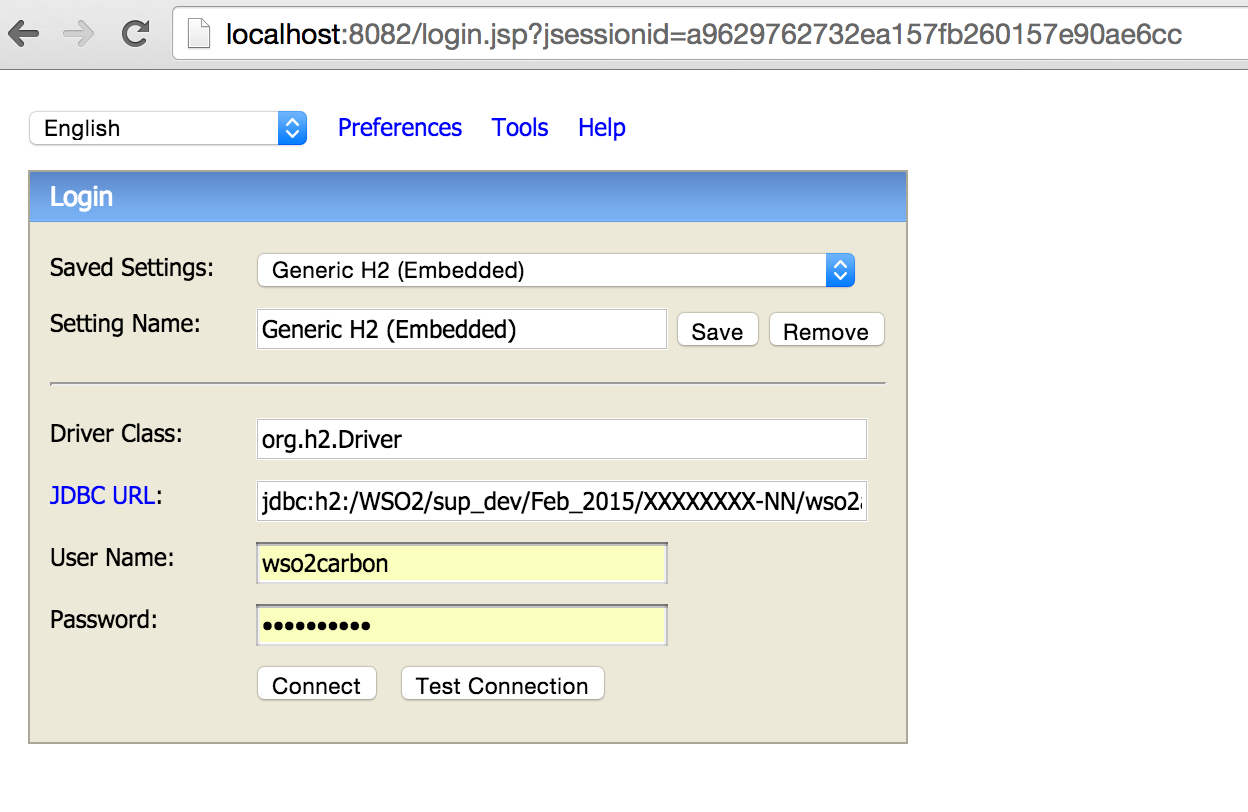Screen dimensions: 1248x812
Task: Focus the Setting Name text field
Action: [x=462, y=329]
